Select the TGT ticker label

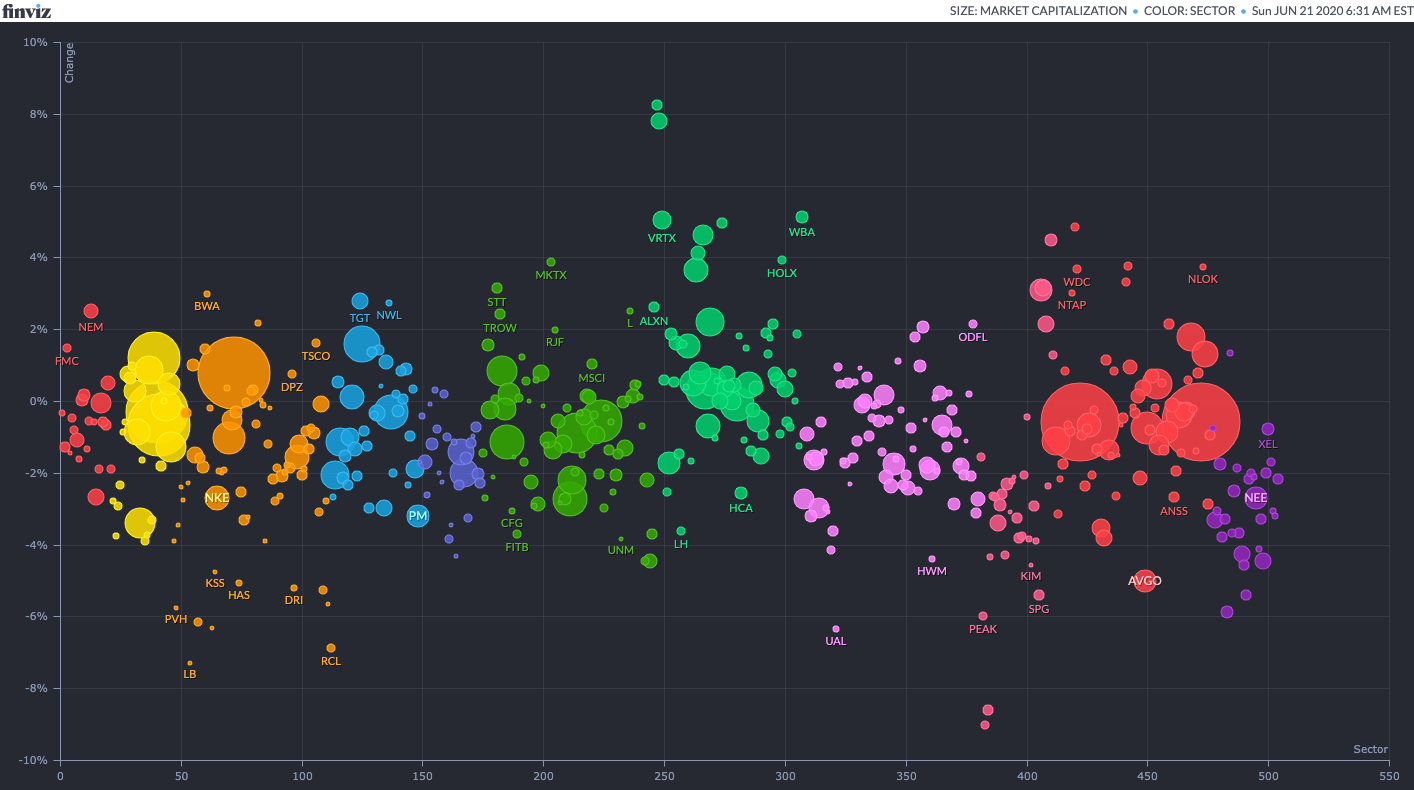(x=360, y=318)
